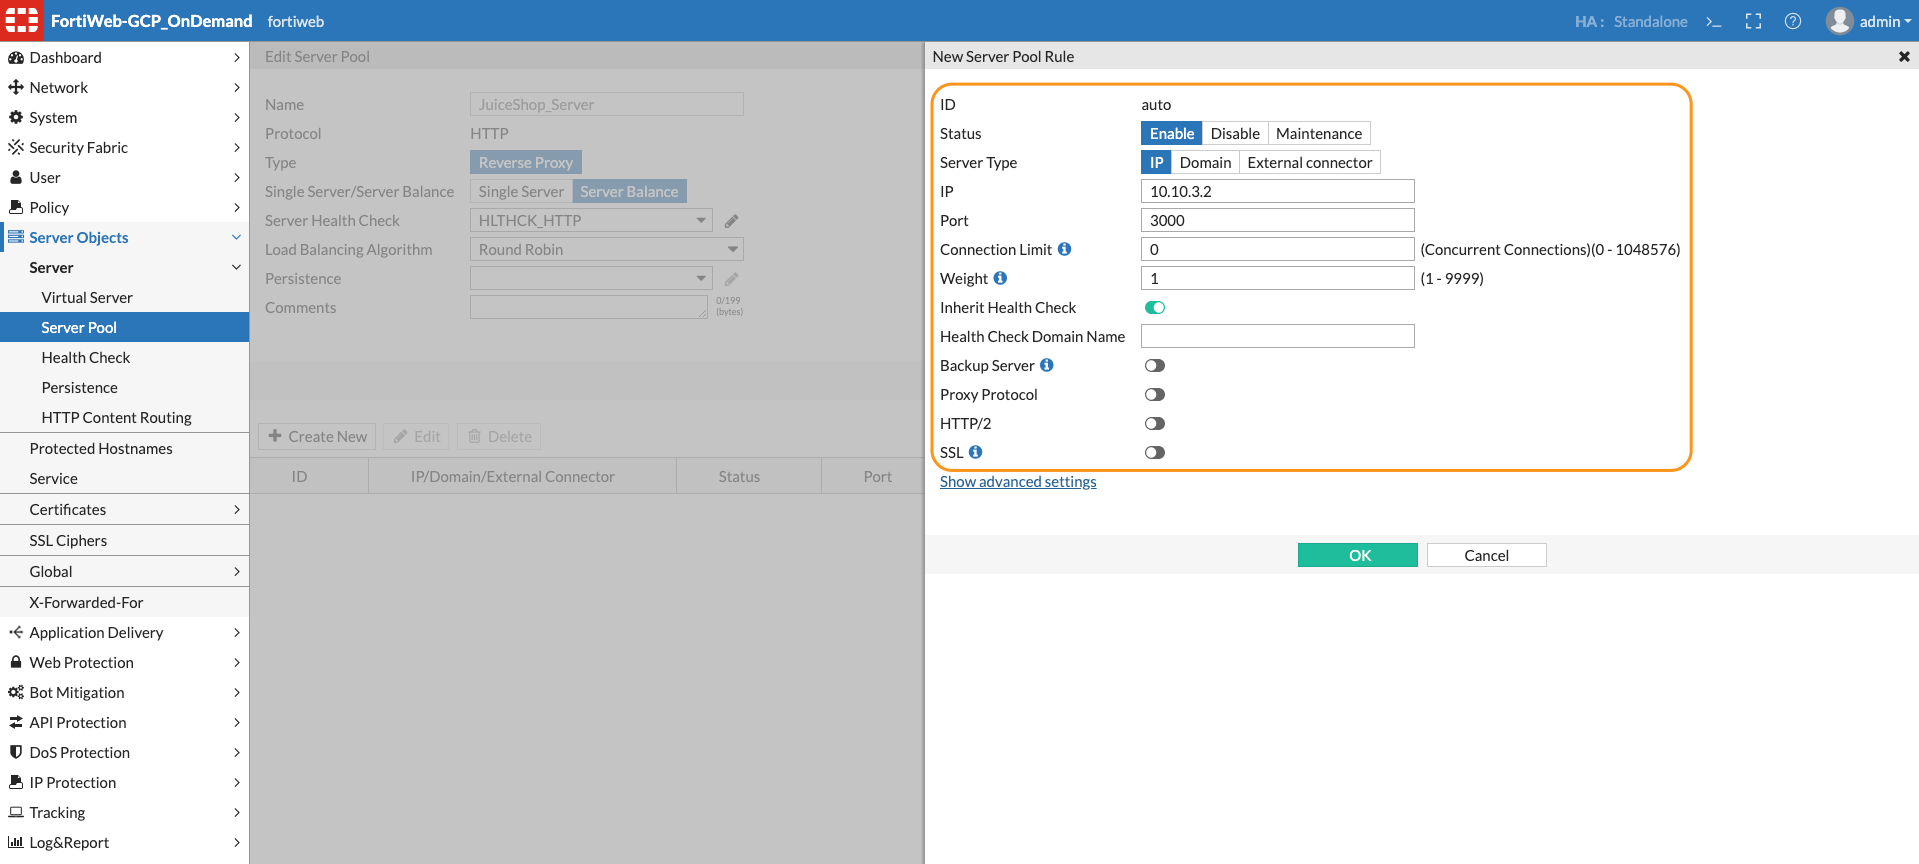Click the Server Objects icon
1919x864 pixels.
[x=16, y=238]
